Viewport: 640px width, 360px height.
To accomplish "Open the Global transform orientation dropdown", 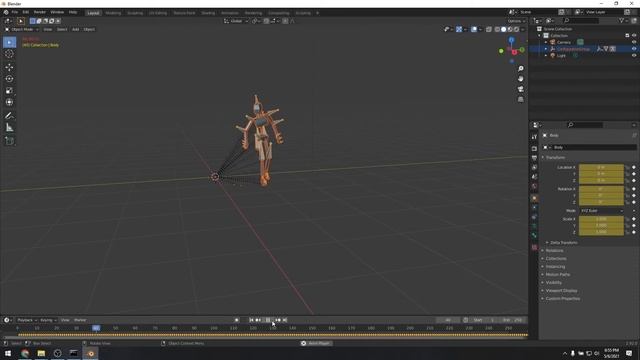I will point(236,21).
